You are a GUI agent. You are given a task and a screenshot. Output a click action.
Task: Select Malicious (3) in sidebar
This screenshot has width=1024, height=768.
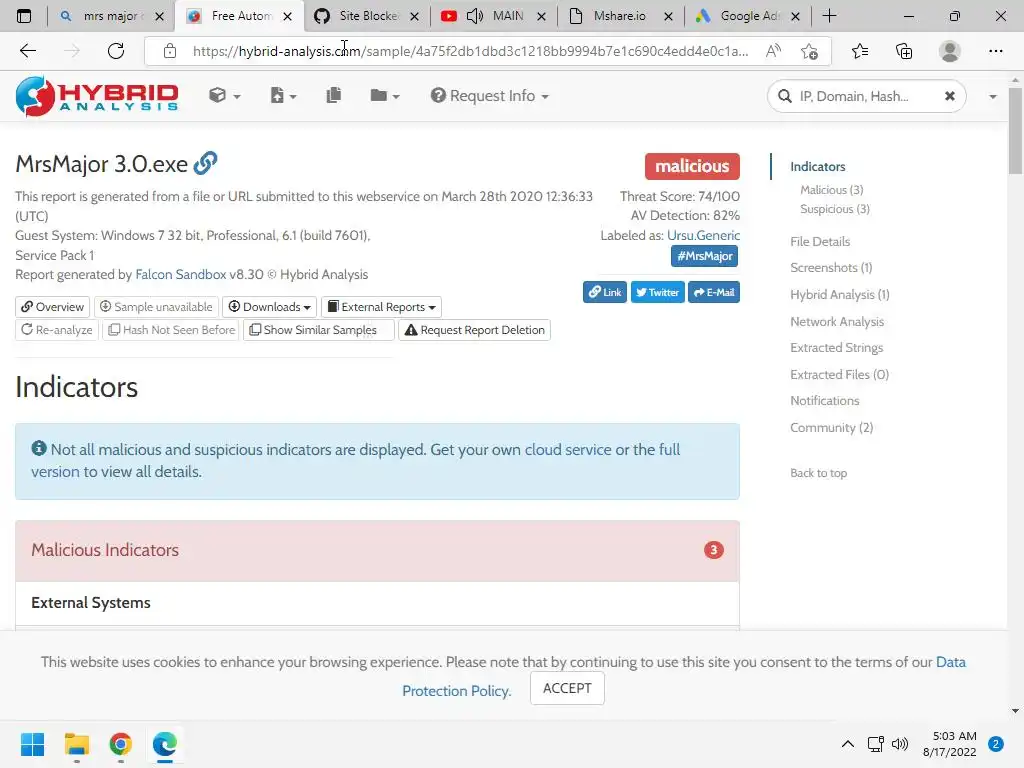click(831, 190)
